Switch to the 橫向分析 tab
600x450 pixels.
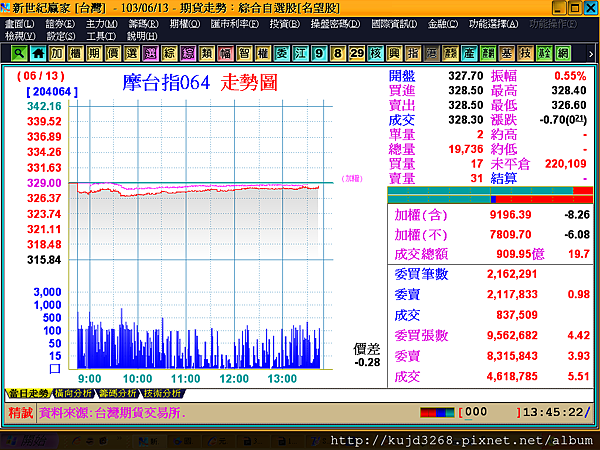click(x=73, y=393)
